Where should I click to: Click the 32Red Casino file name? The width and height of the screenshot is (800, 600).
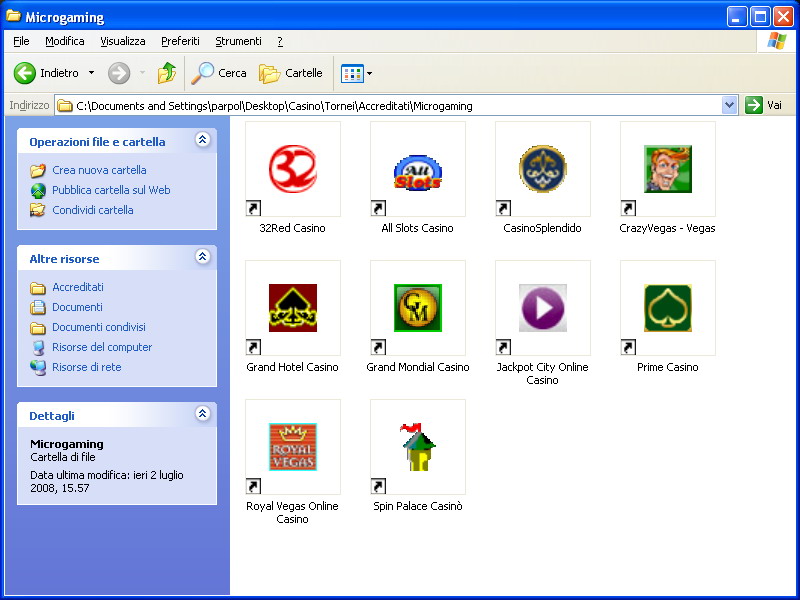click(x=292, y=228)
